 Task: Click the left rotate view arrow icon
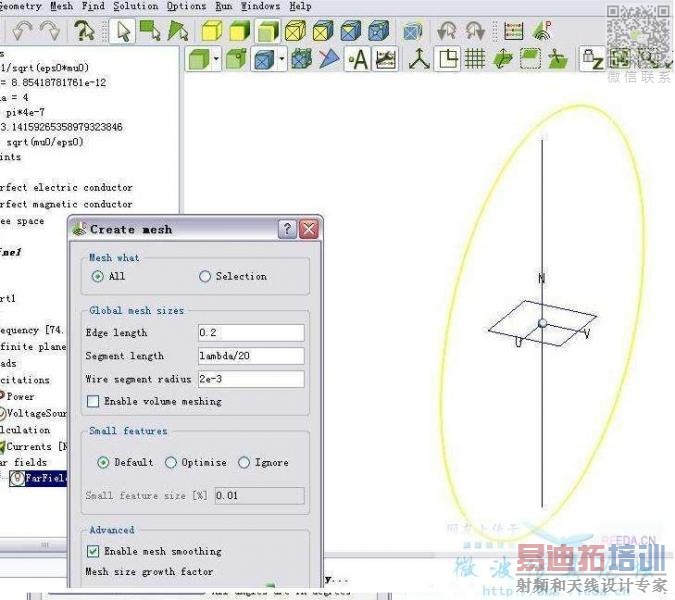(447, 31)
